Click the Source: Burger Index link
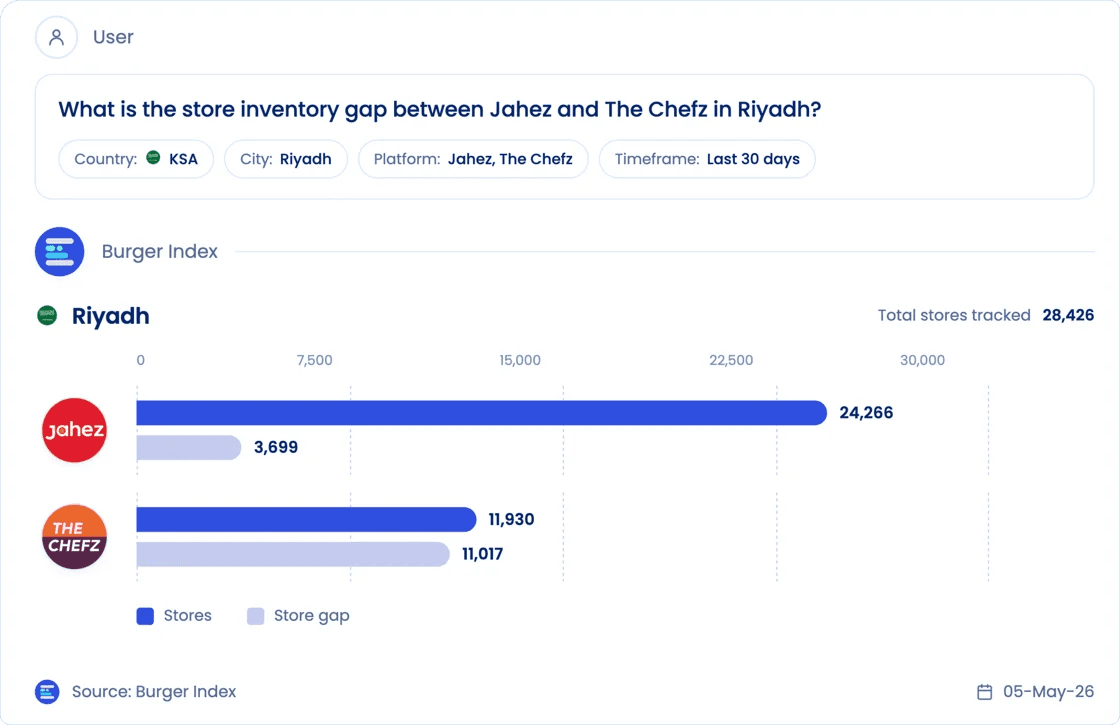 point(154,691)
